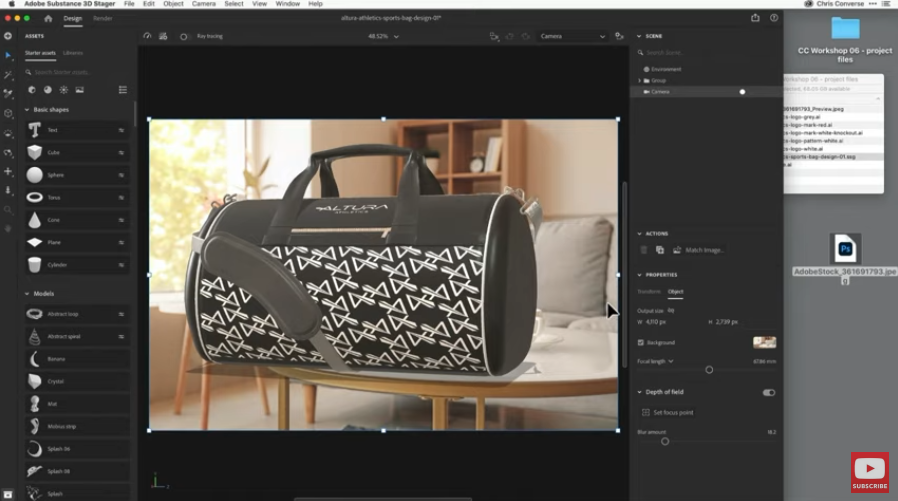The height and width of the screenshot is (501, 898).
Task: Click the Sphere basic shape
Action: 77,175
